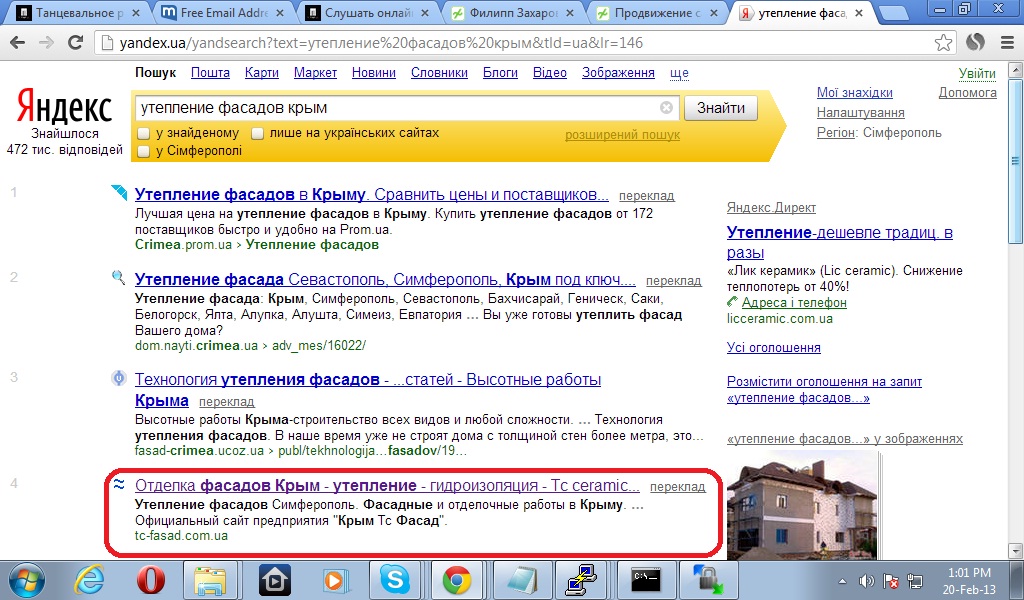Click the round extension icon beside bookmark star

click(975, 43)
